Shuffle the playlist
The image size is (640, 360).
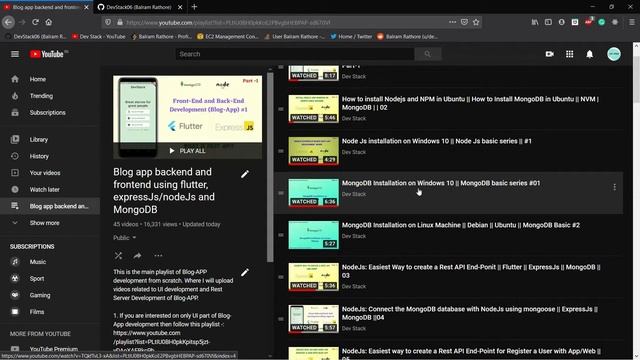118,256
